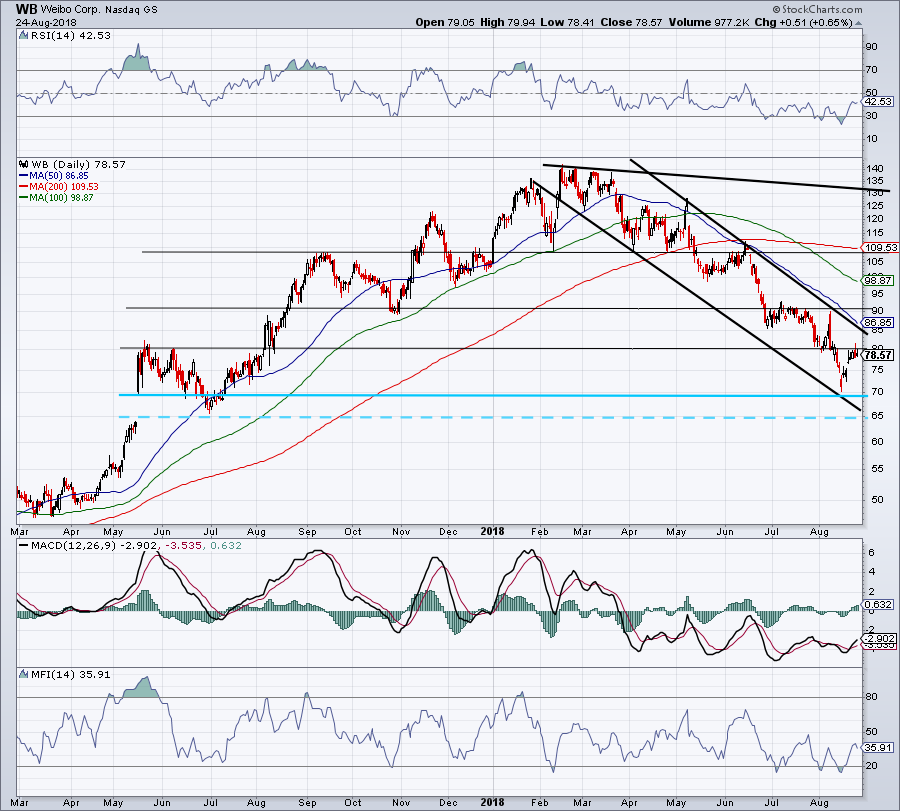The width and height of the screenshot is (900, 811).
Task: Select the WB (Daily) price legend
Action: tap(58, 162)
